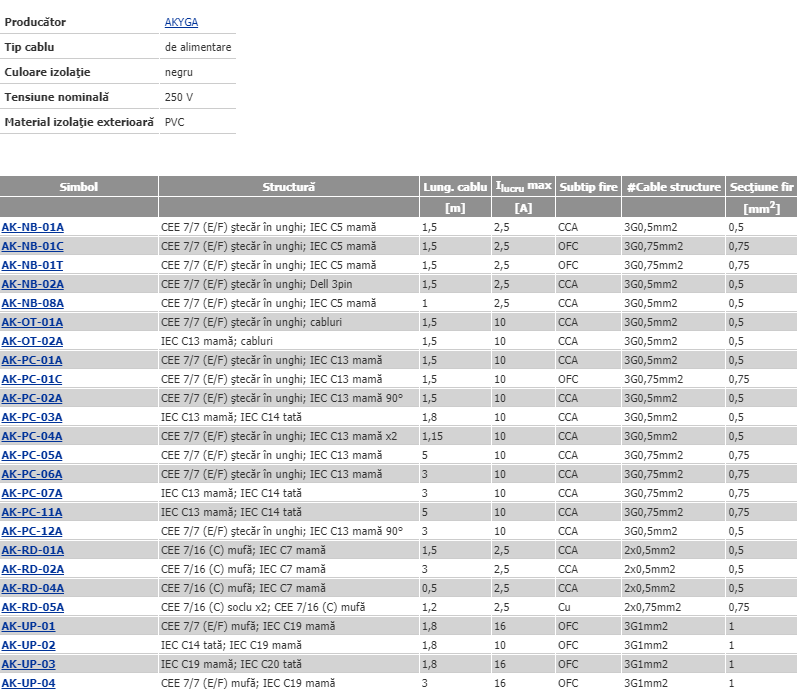Open product link AK-PC-06A
Image resolution: width=797 pixels, height=691 pixels.
pos(32,474)
